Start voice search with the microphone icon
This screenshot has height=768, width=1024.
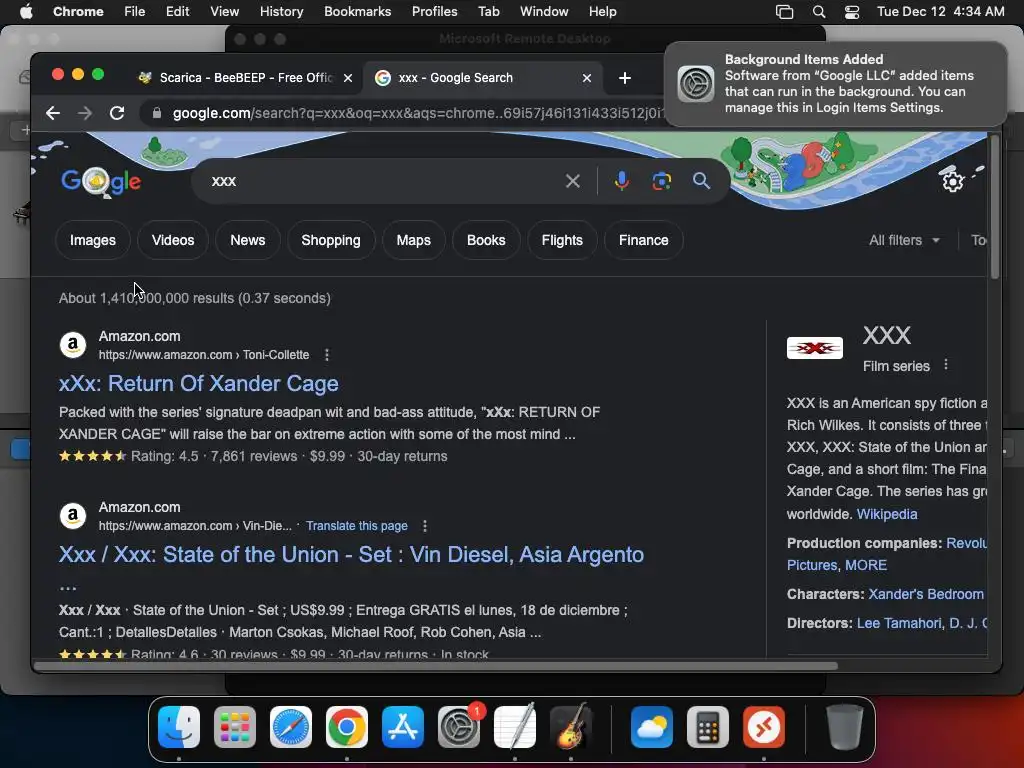[x=622, y=181]
